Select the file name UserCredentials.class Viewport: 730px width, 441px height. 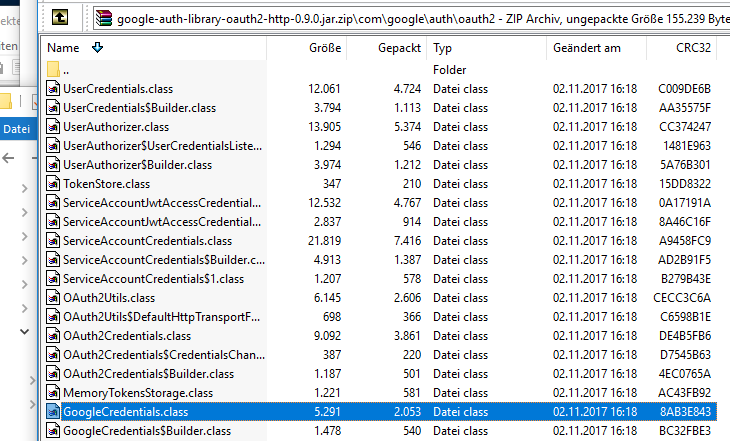click(118, 89)
